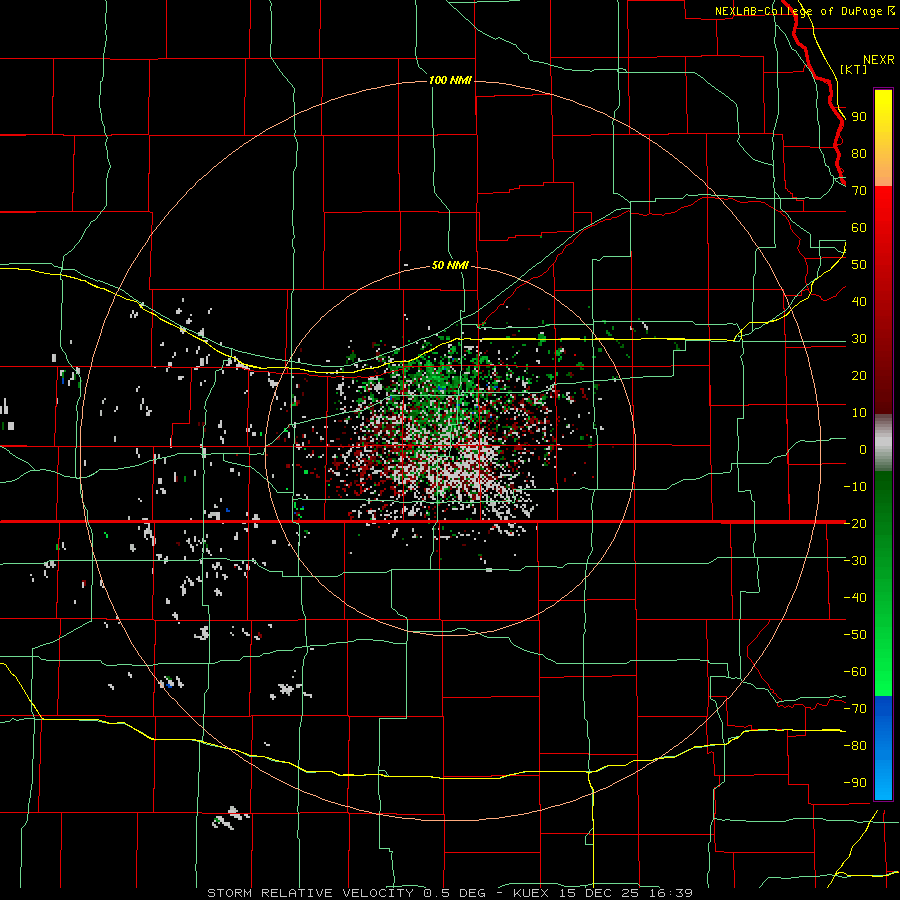
Task: Select the 70 value on velocity scale
Action: pos(859,191)
